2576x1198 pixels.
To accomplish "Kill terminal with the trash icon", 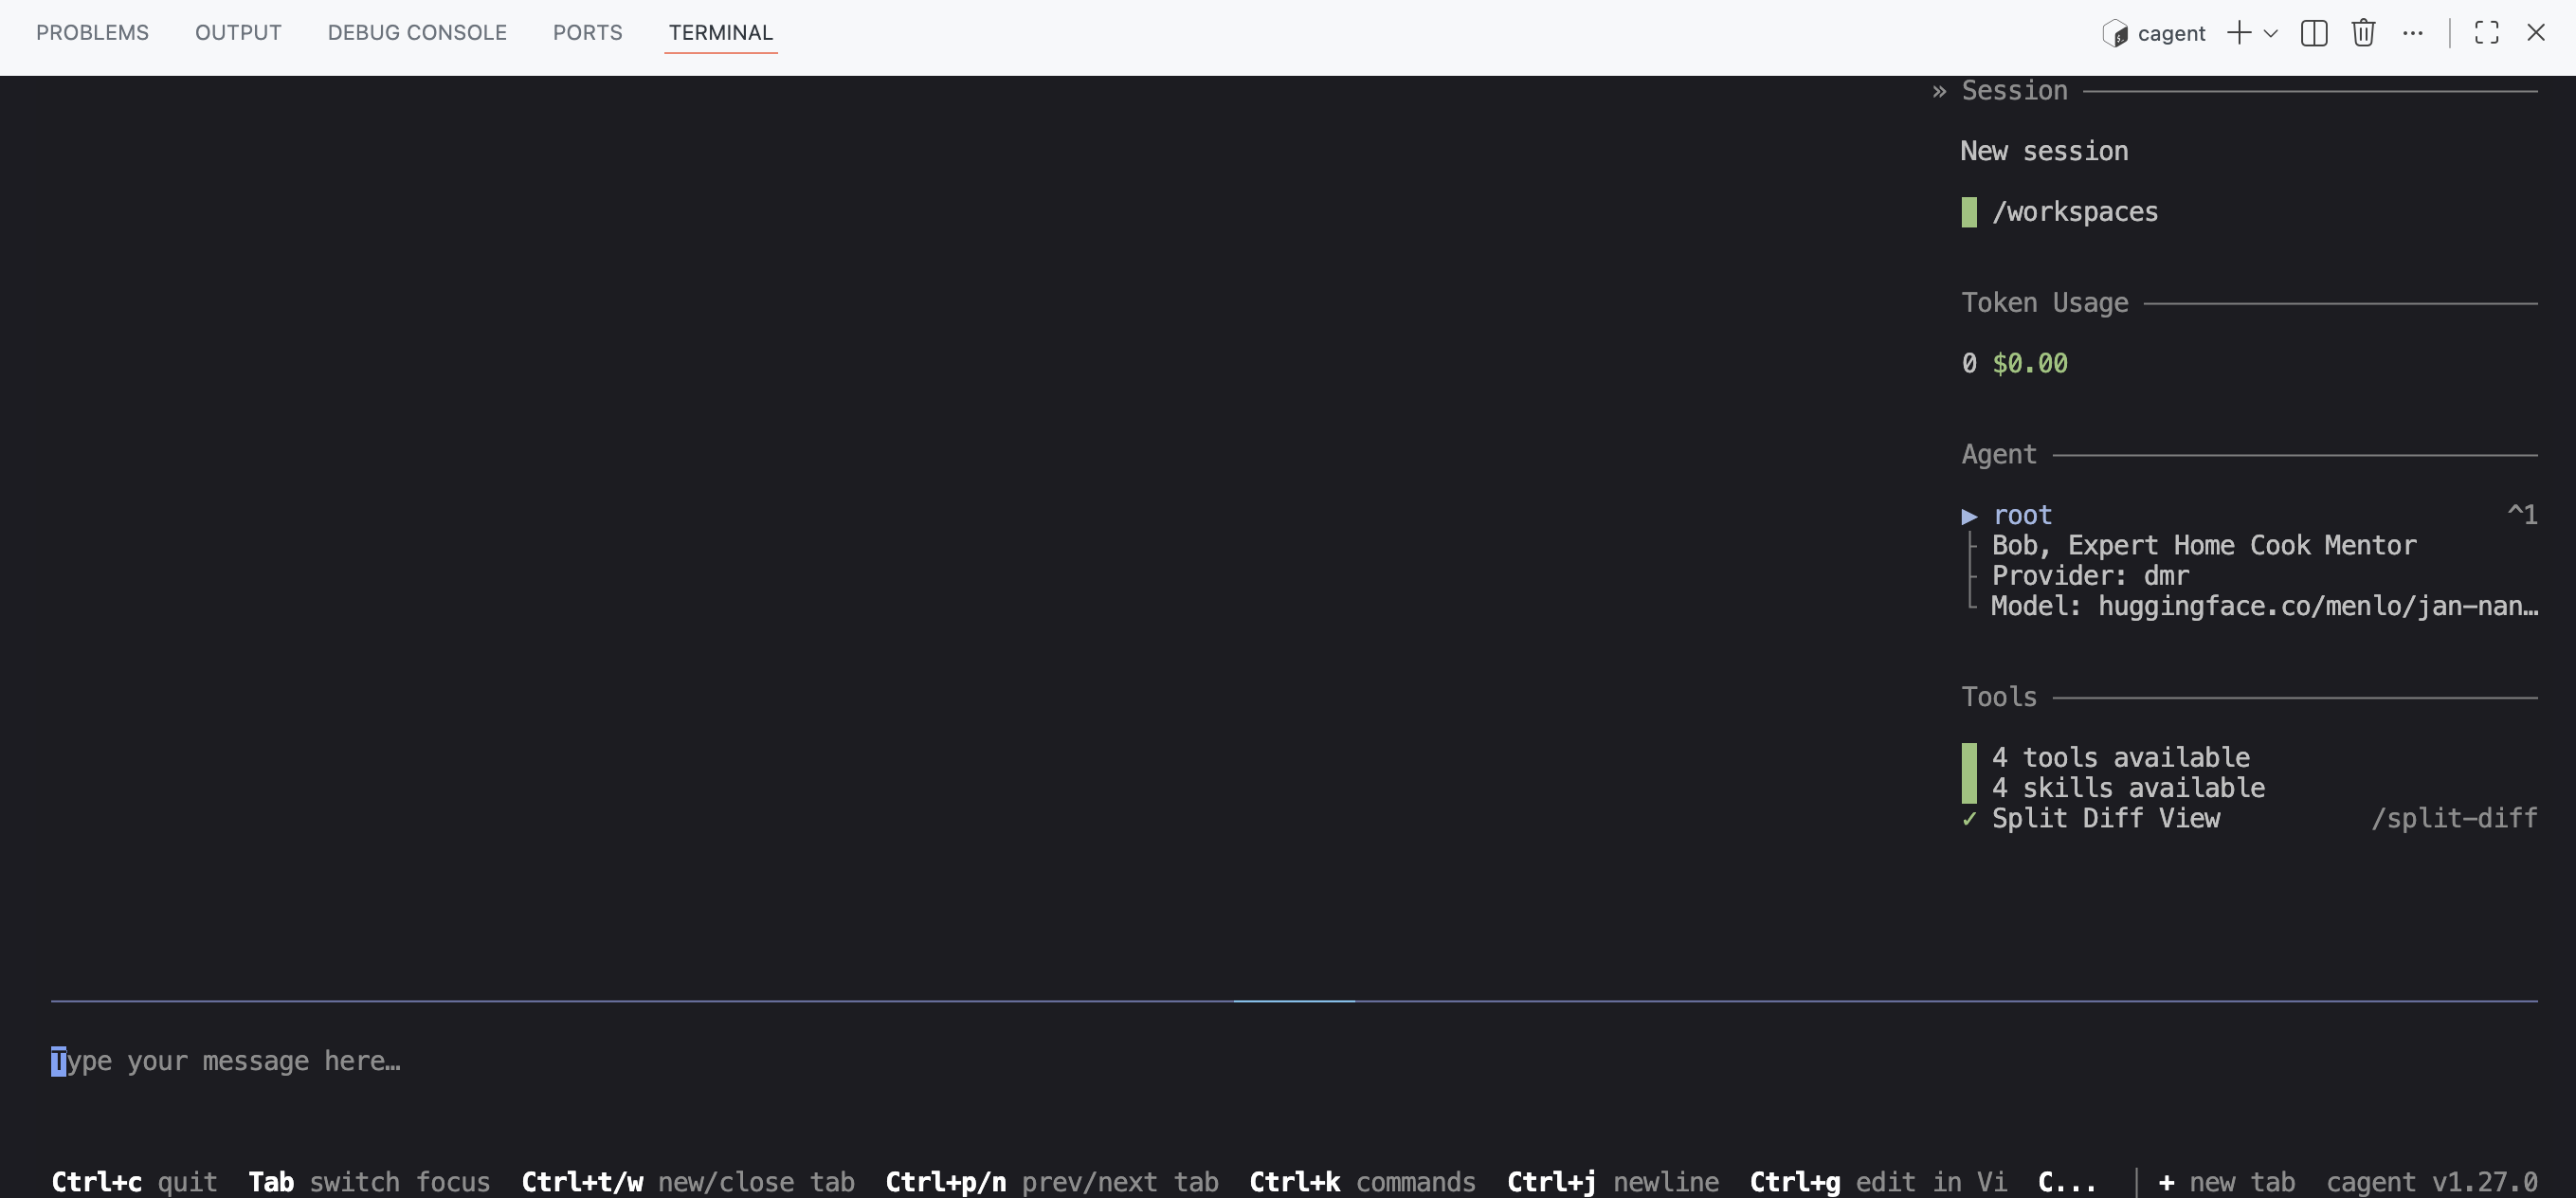I will tap(2363, 33).
